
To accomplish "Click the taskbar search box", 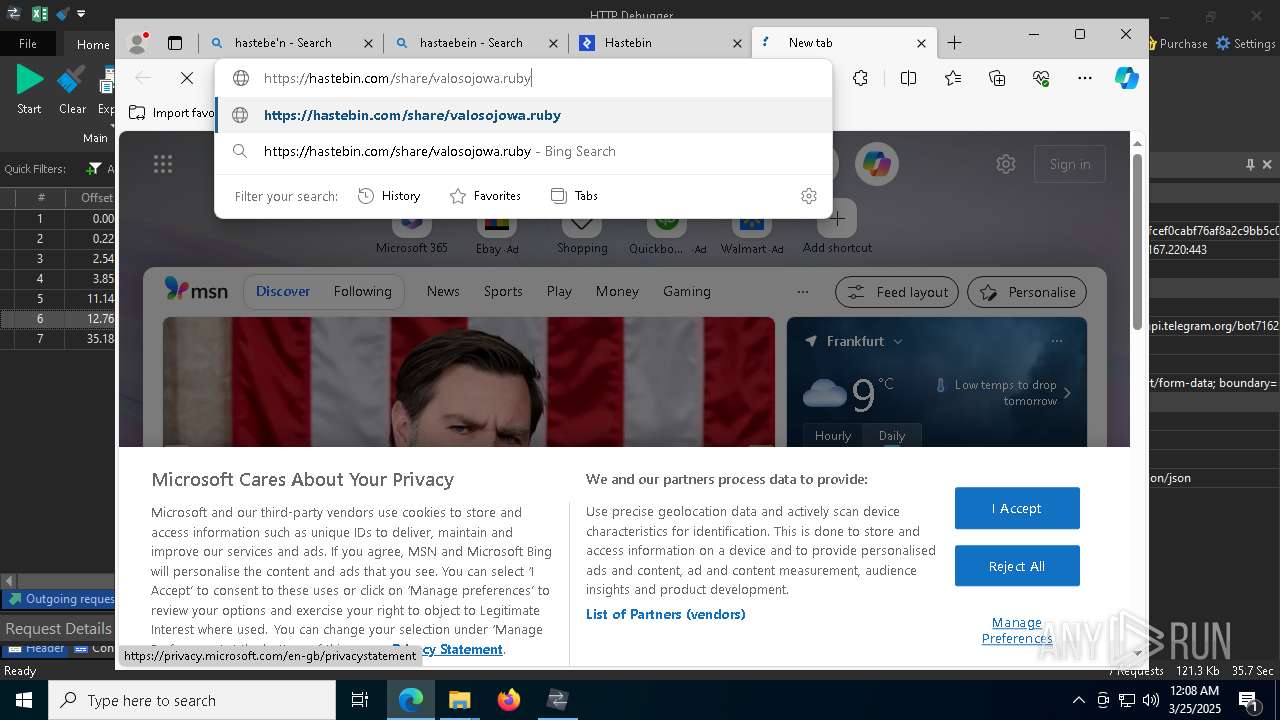I will tap(192, 700).
